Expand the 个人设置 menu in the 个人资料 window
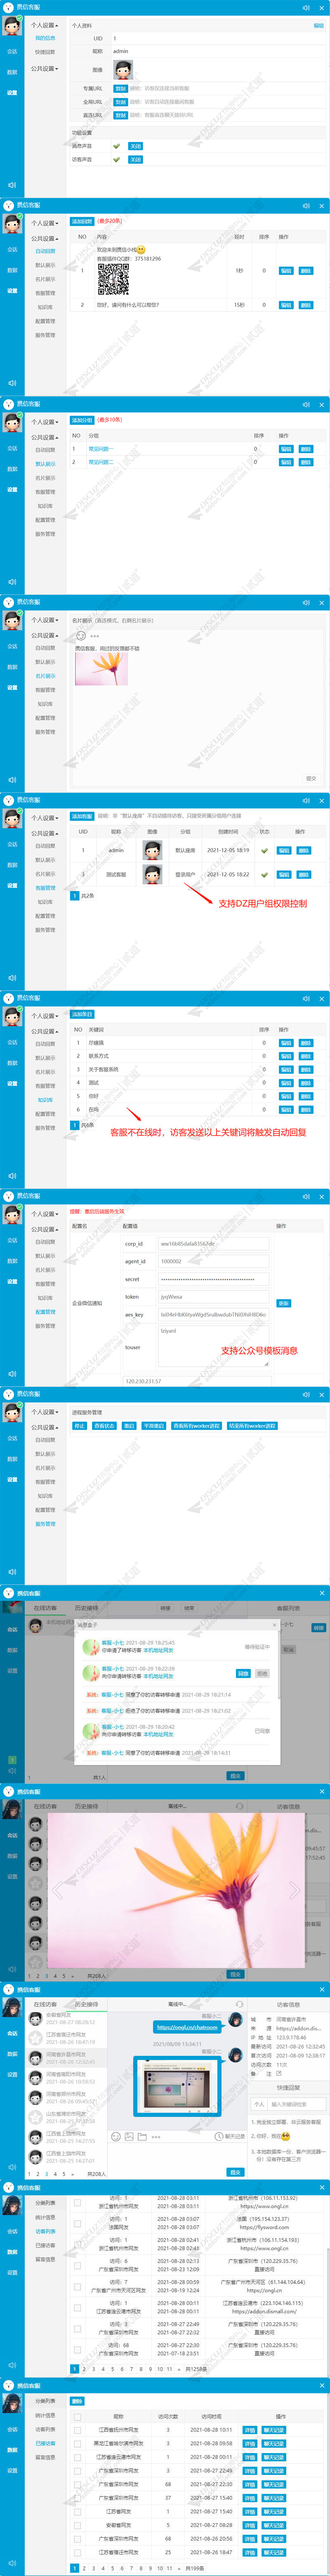 click(44, 25)
